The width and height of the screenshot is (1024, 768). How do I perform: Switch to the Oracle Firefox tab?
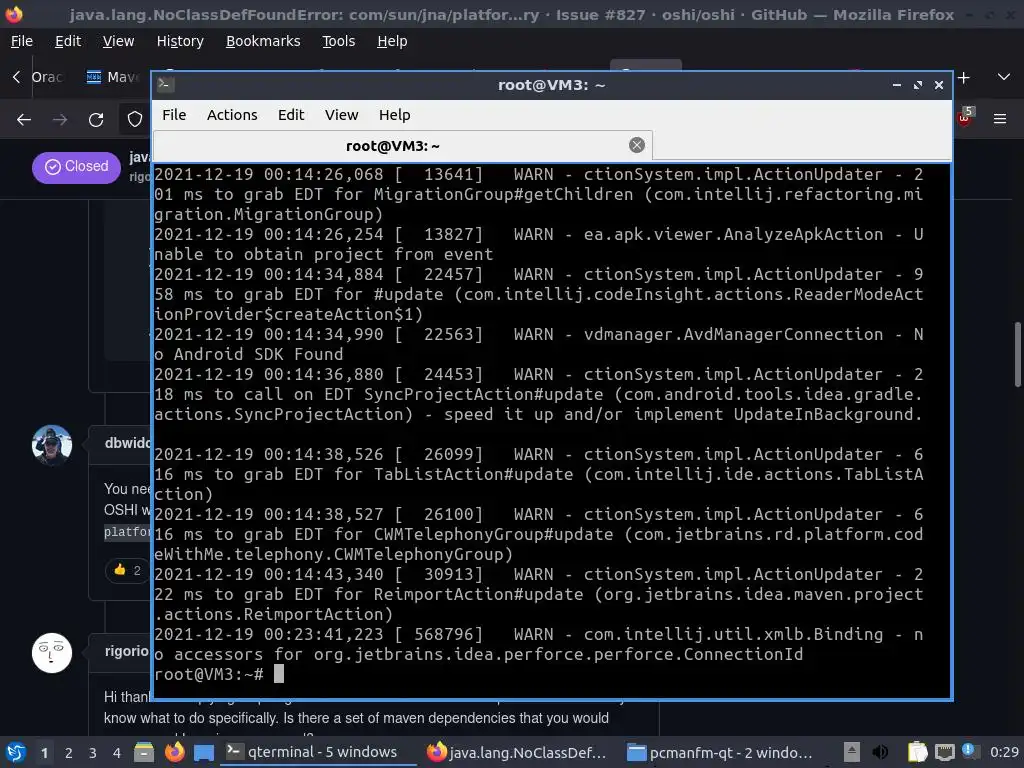pos(47,77)
